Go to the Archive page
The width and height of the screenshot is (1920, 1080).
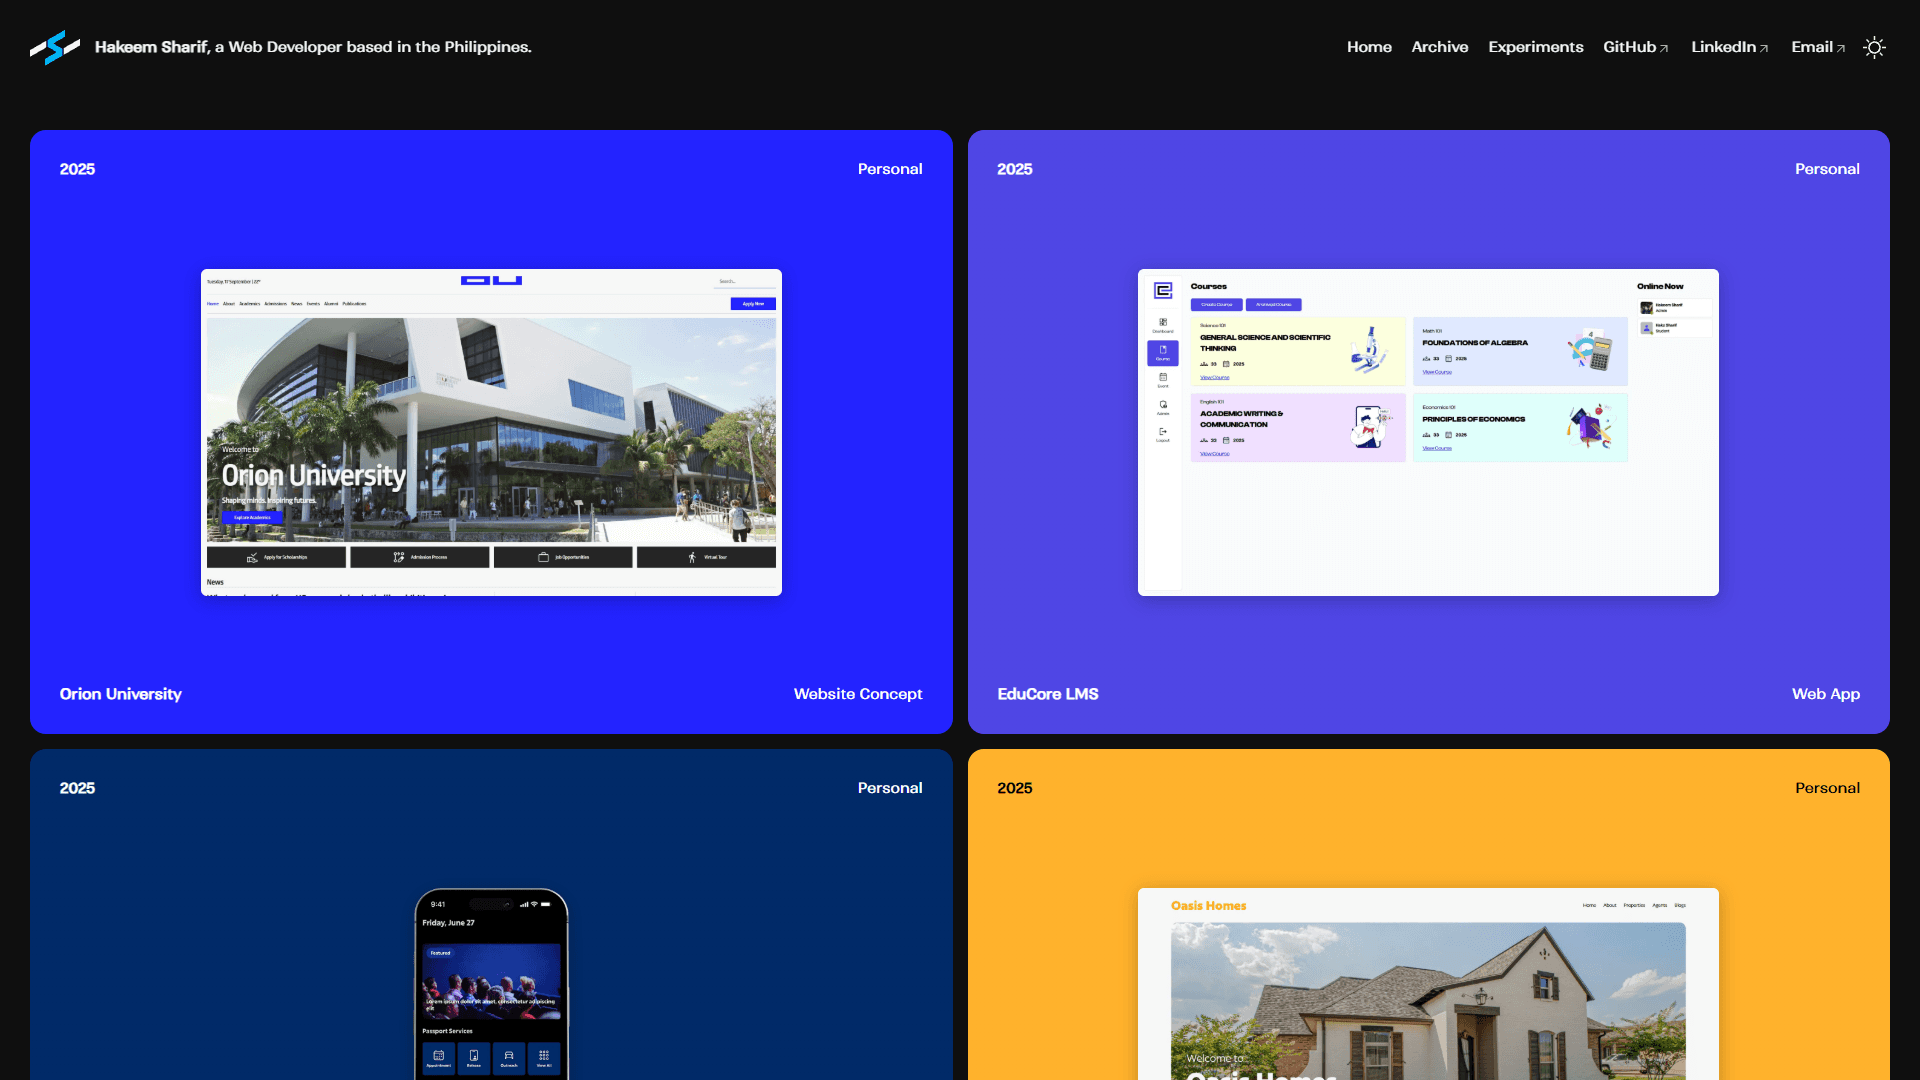[1439, 47]
